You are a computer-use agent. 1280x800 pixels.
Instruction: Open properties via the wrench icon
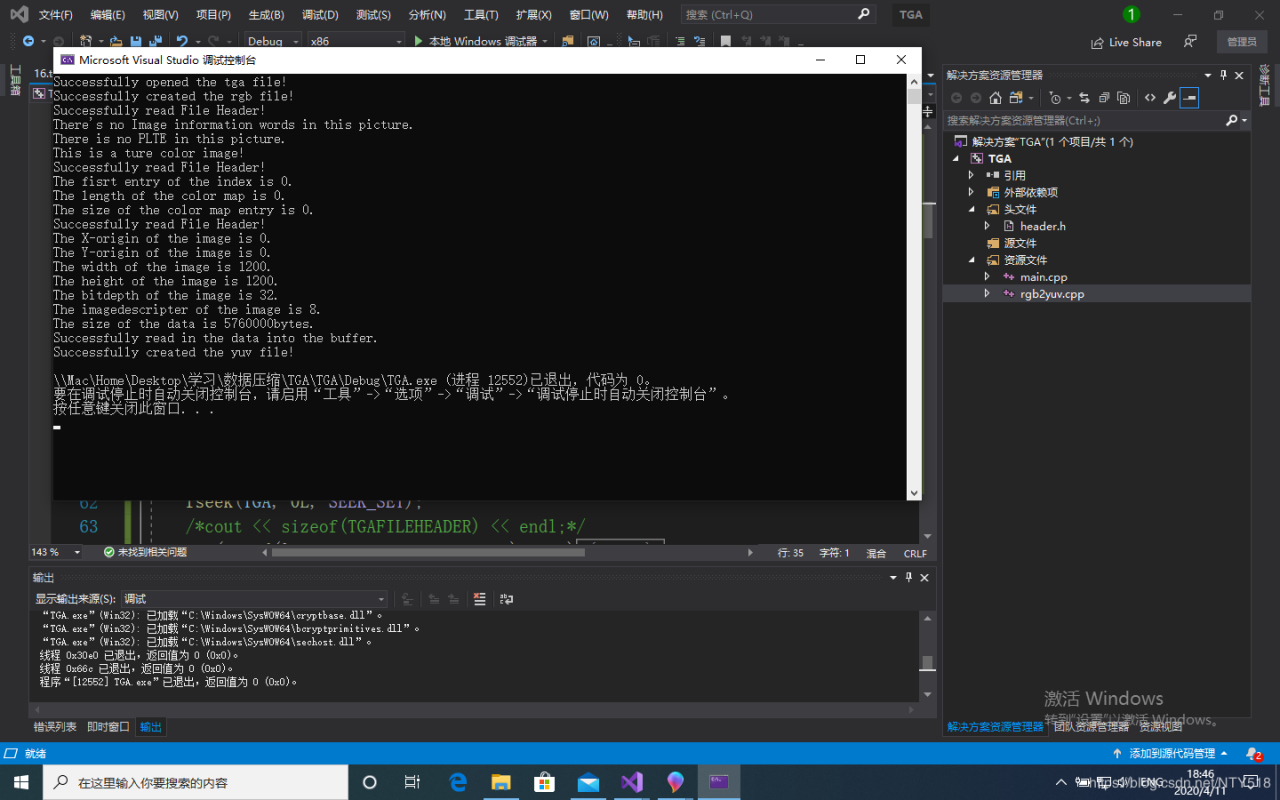point(1169,98)
